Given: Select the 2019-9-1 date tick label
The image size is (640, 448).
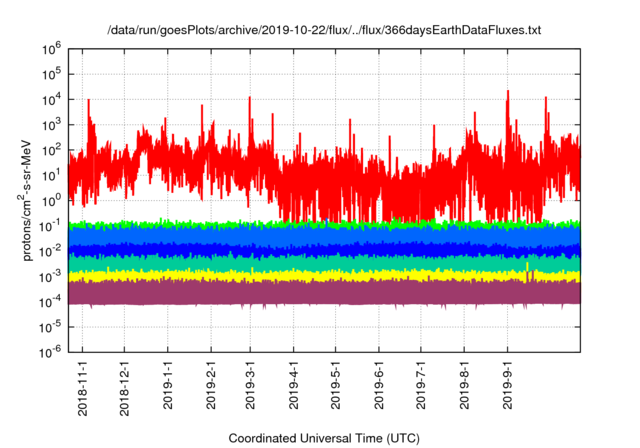Looking at the screenshot, I should (x=507, y=384).
